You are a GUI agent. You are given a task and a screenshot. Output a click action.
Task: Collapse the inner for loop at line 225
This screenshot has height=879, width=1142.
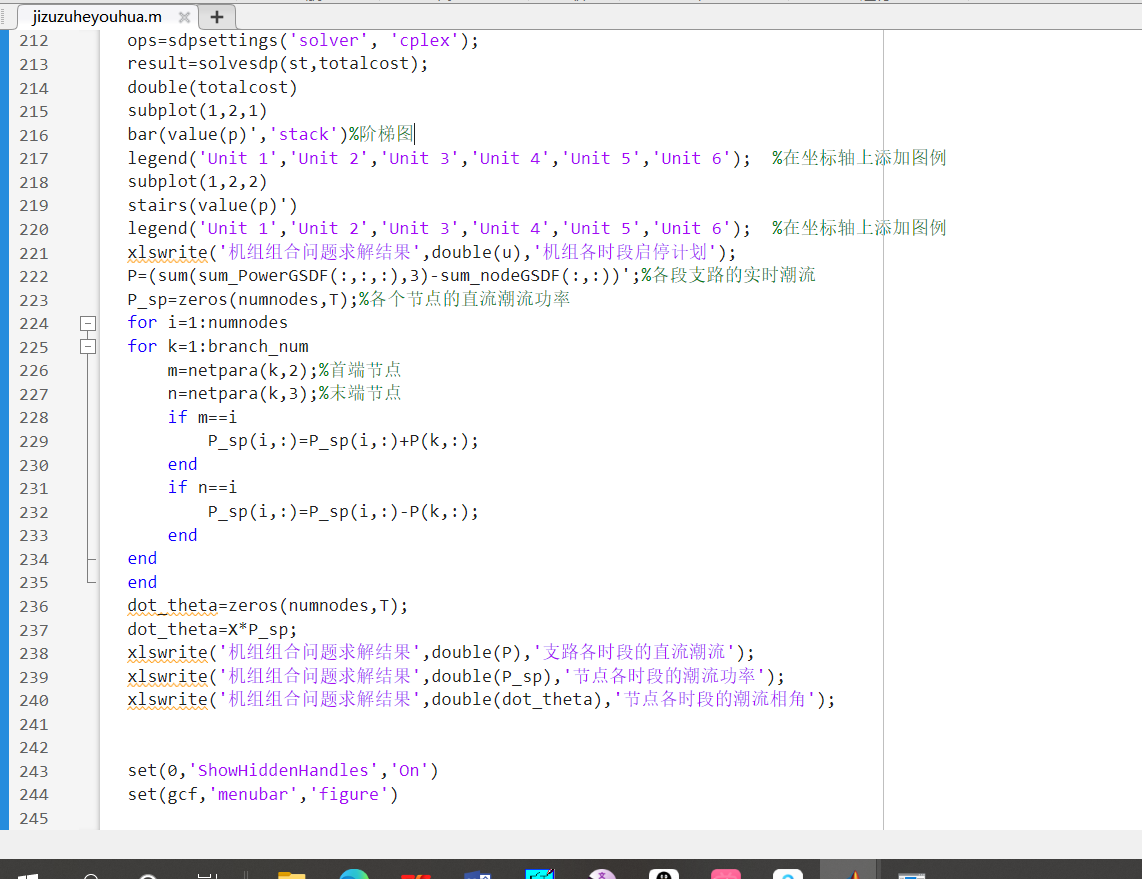tap(88, 346)
